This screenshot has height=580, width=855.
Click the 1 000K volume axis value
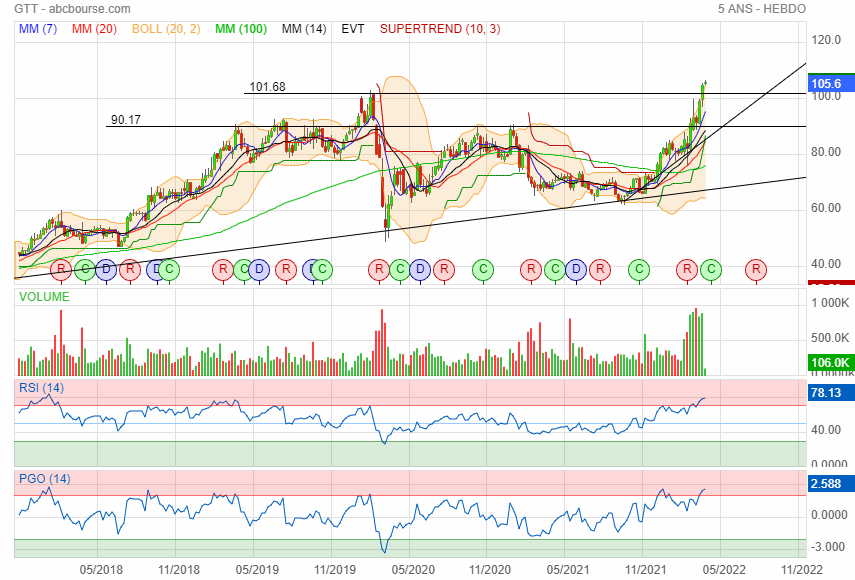830,303
